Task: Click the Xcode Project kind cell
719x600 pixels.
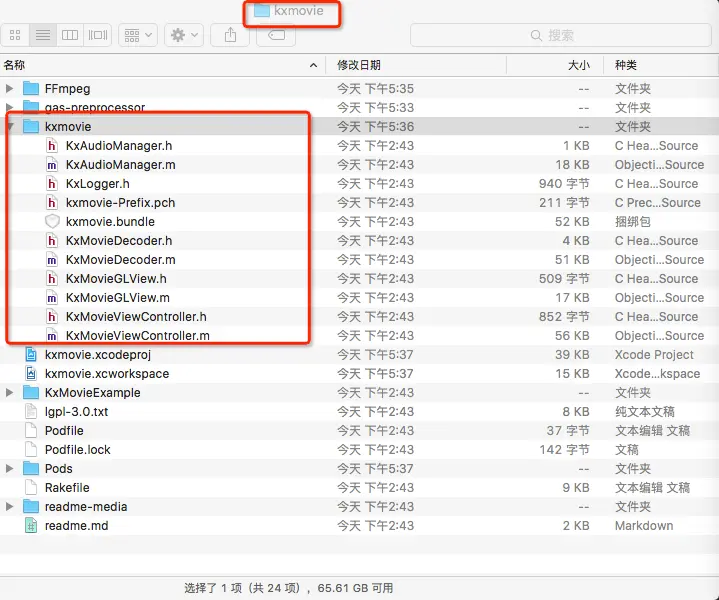Action: click(x=654, y=355)
